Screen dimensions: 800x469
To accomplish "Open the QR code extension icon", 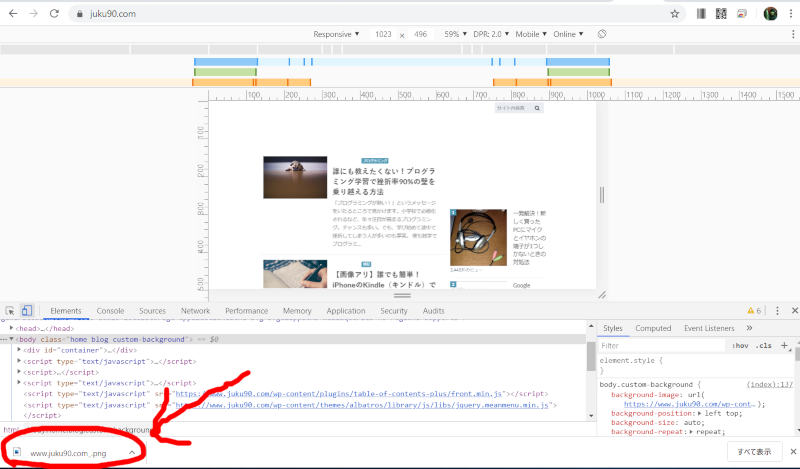I will point(721,14).
